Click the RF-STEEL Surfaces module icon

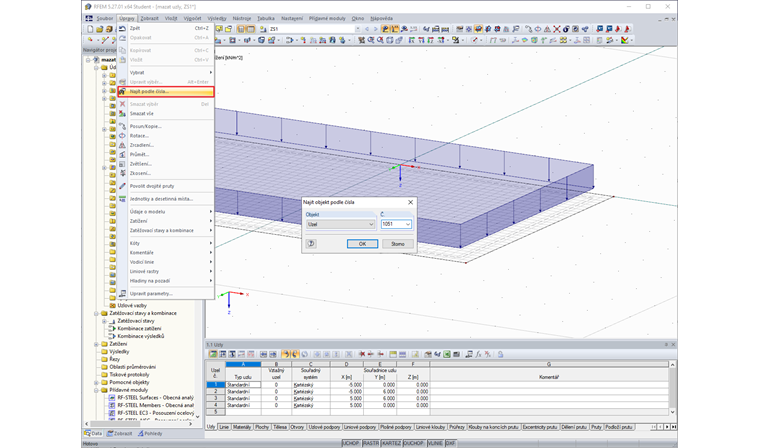[112, 398]
